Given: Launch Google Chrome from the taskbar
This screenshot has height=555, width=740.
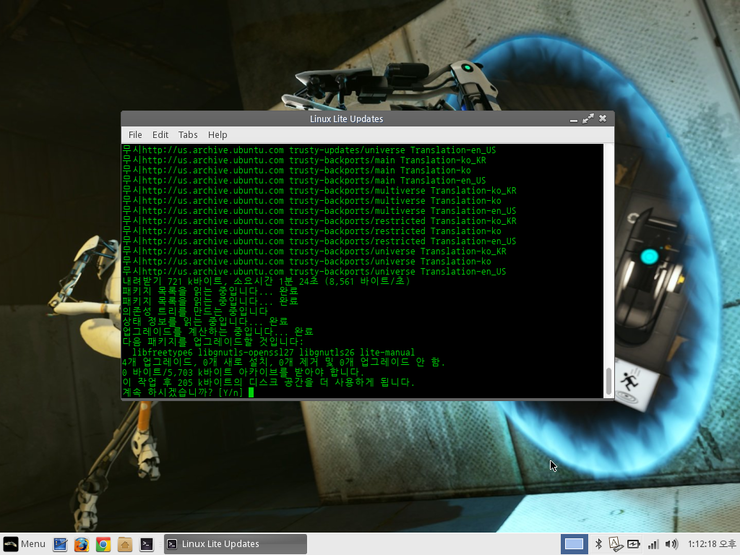Looking at the screenshot, I should pos(103,544).
